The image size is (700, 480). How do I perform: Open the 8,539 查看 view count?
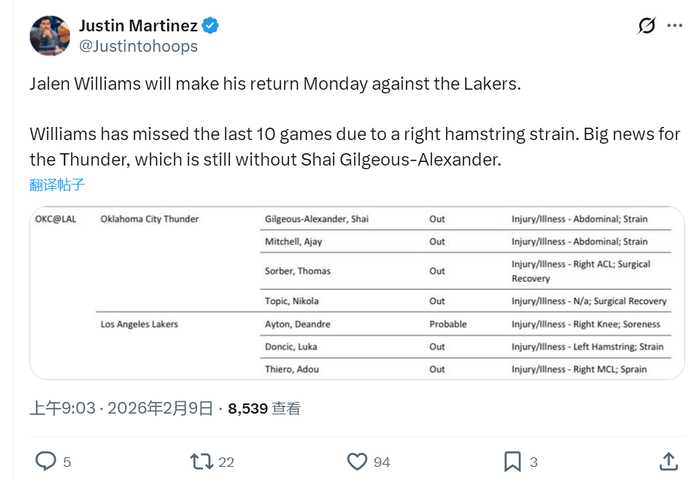[264, 408]
